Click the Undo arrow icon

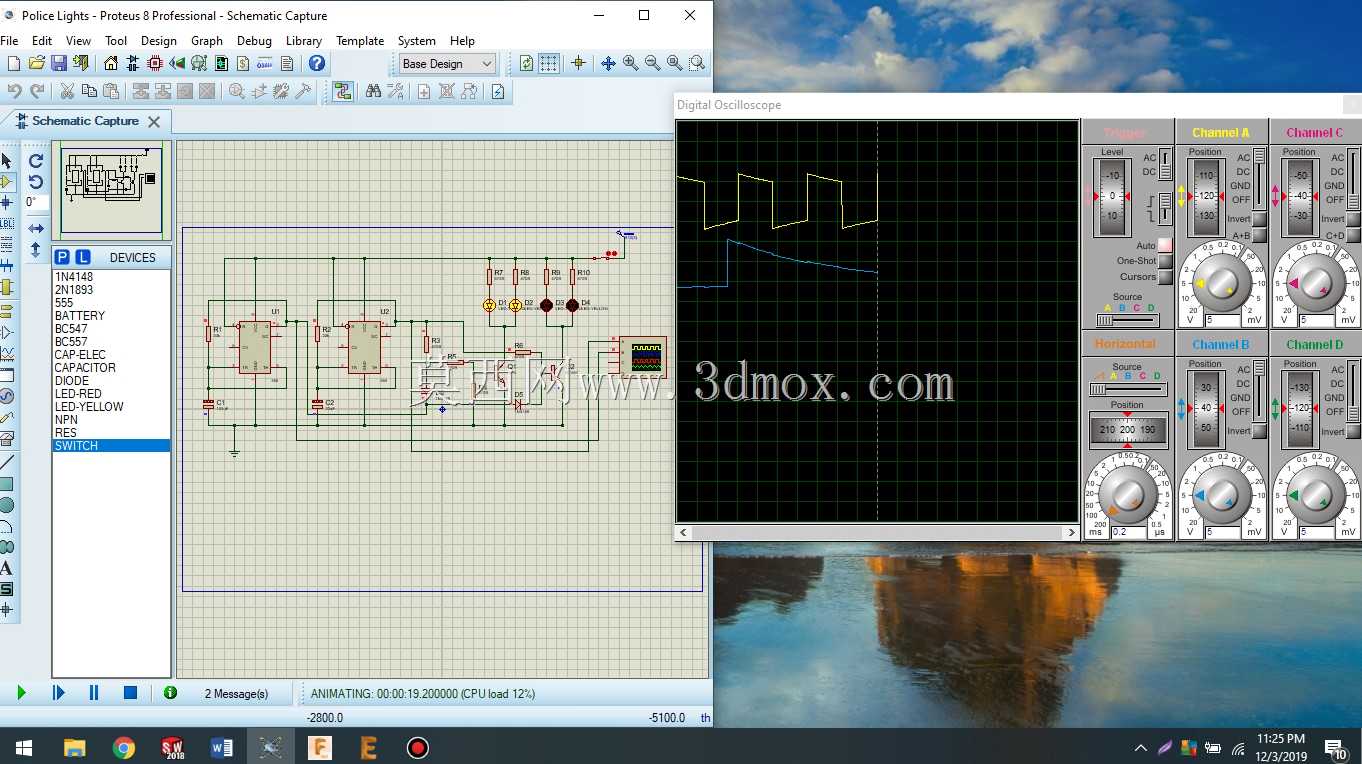[x=14, y=91]
